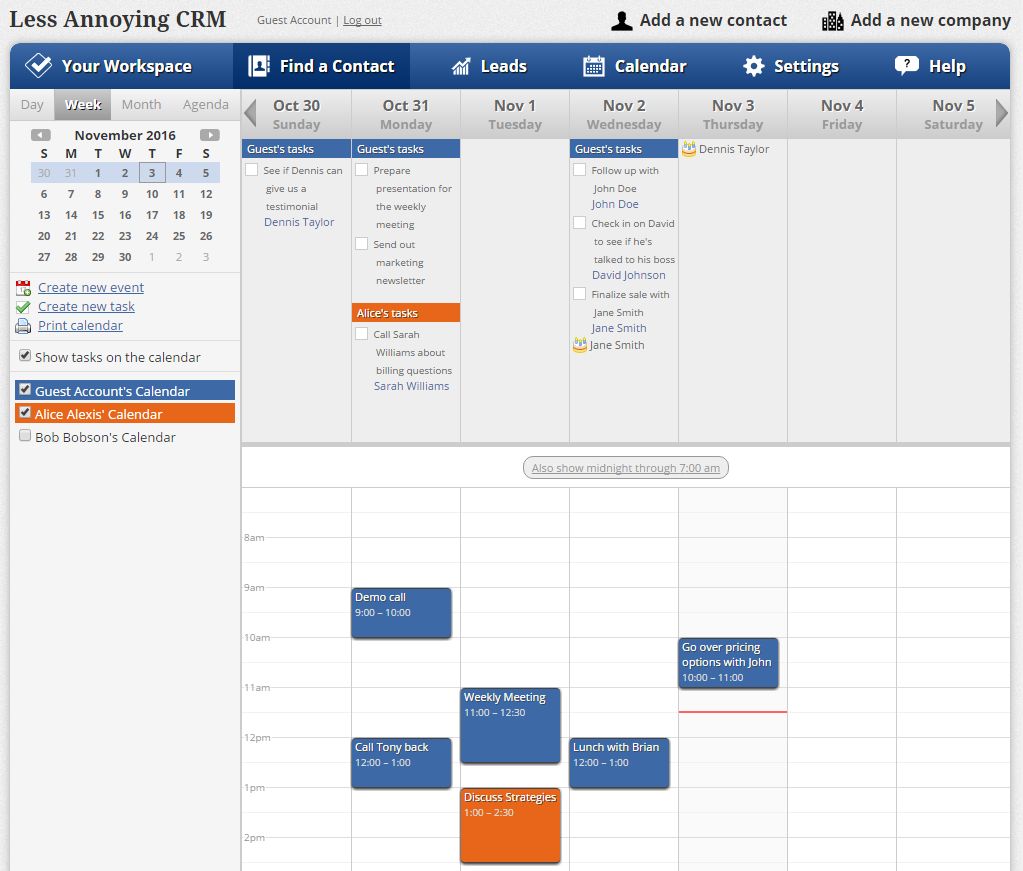This screenshot has height=871, width=1023.
Task: Open John Doe contact link
Action: tap(615, 204)
